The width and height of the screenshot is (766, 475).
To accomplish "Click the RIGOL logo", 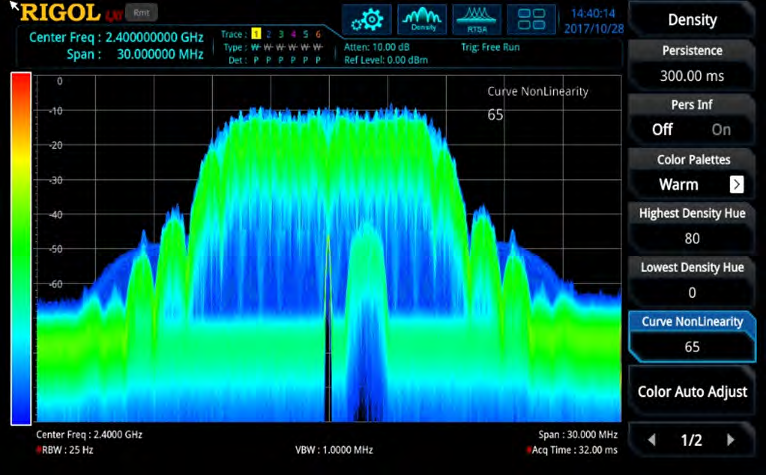I will [61, 12].
